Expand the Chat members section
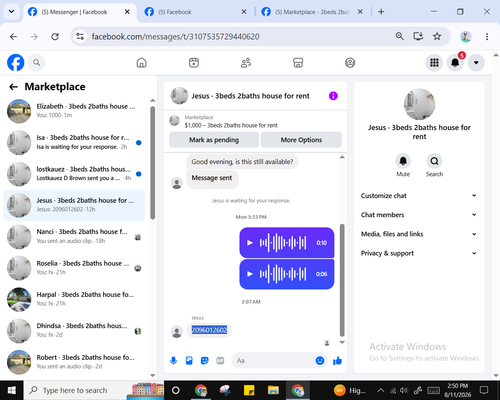This screenshot has width=500, height=400. click(419, 215)
